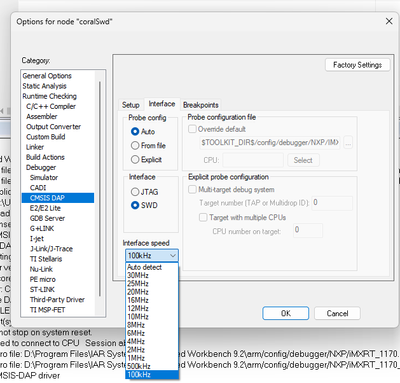
Task: Select CMSIS DAP driver entry
Action: (58, 198)
